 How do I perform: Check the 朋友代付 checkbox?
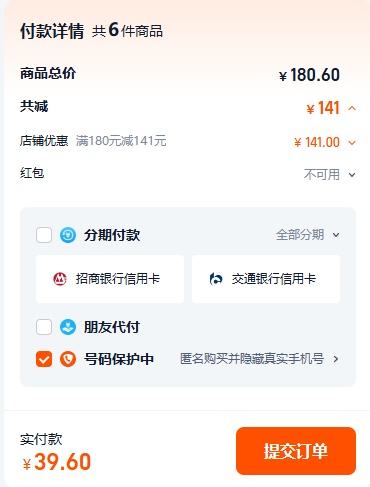click(44, 327)
